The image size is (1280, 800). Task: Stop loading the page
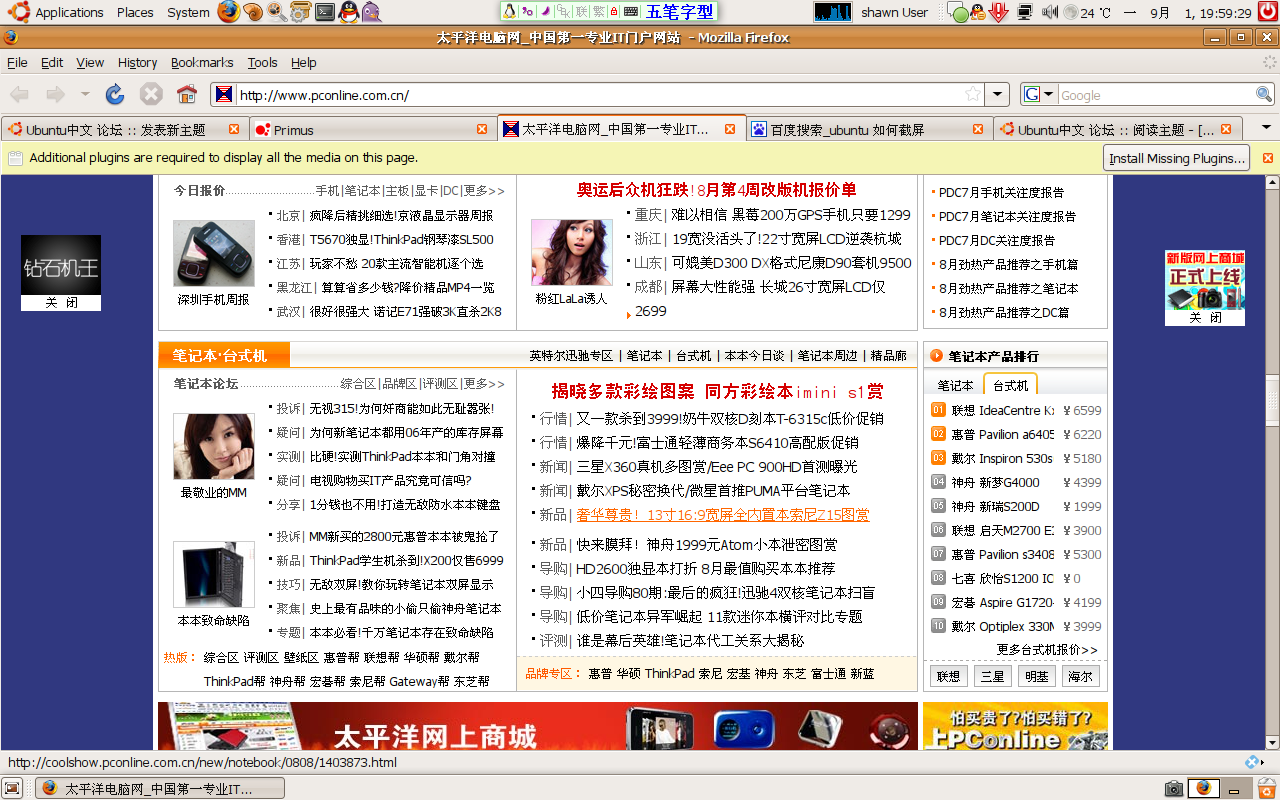click(151, 94)
